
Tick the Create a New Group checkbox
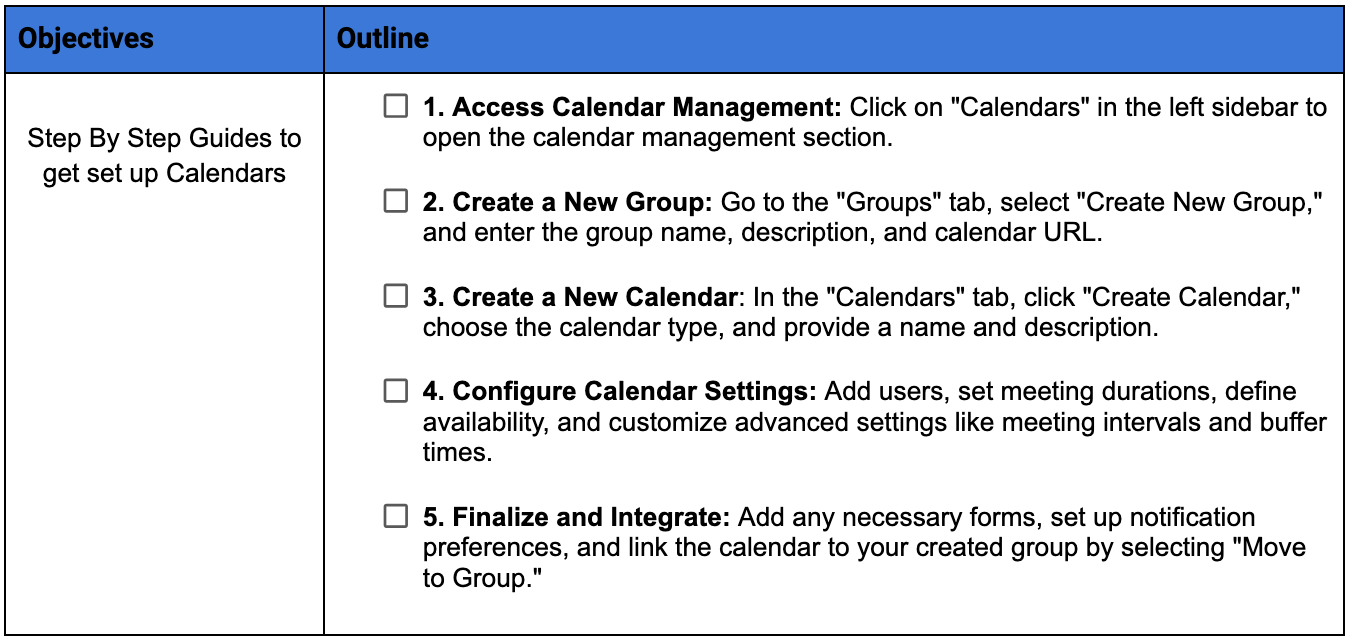(396, 202)
